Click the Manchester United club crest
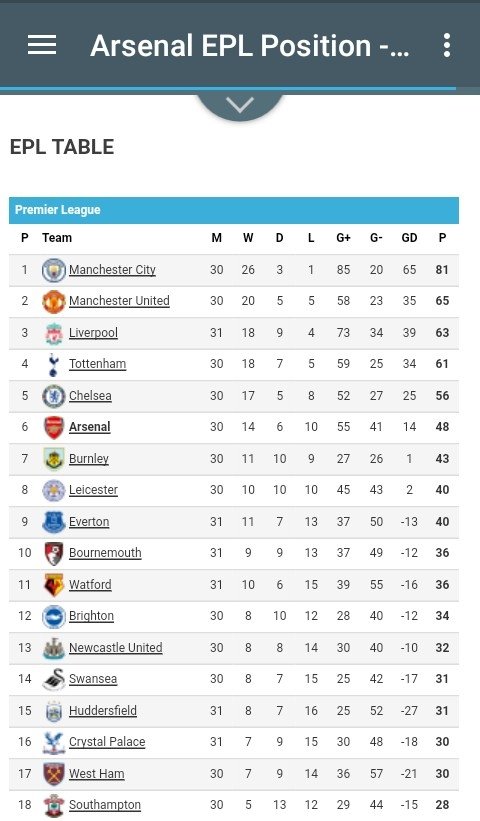The height and width of the screenshot is (821, 480). [53, 302]
